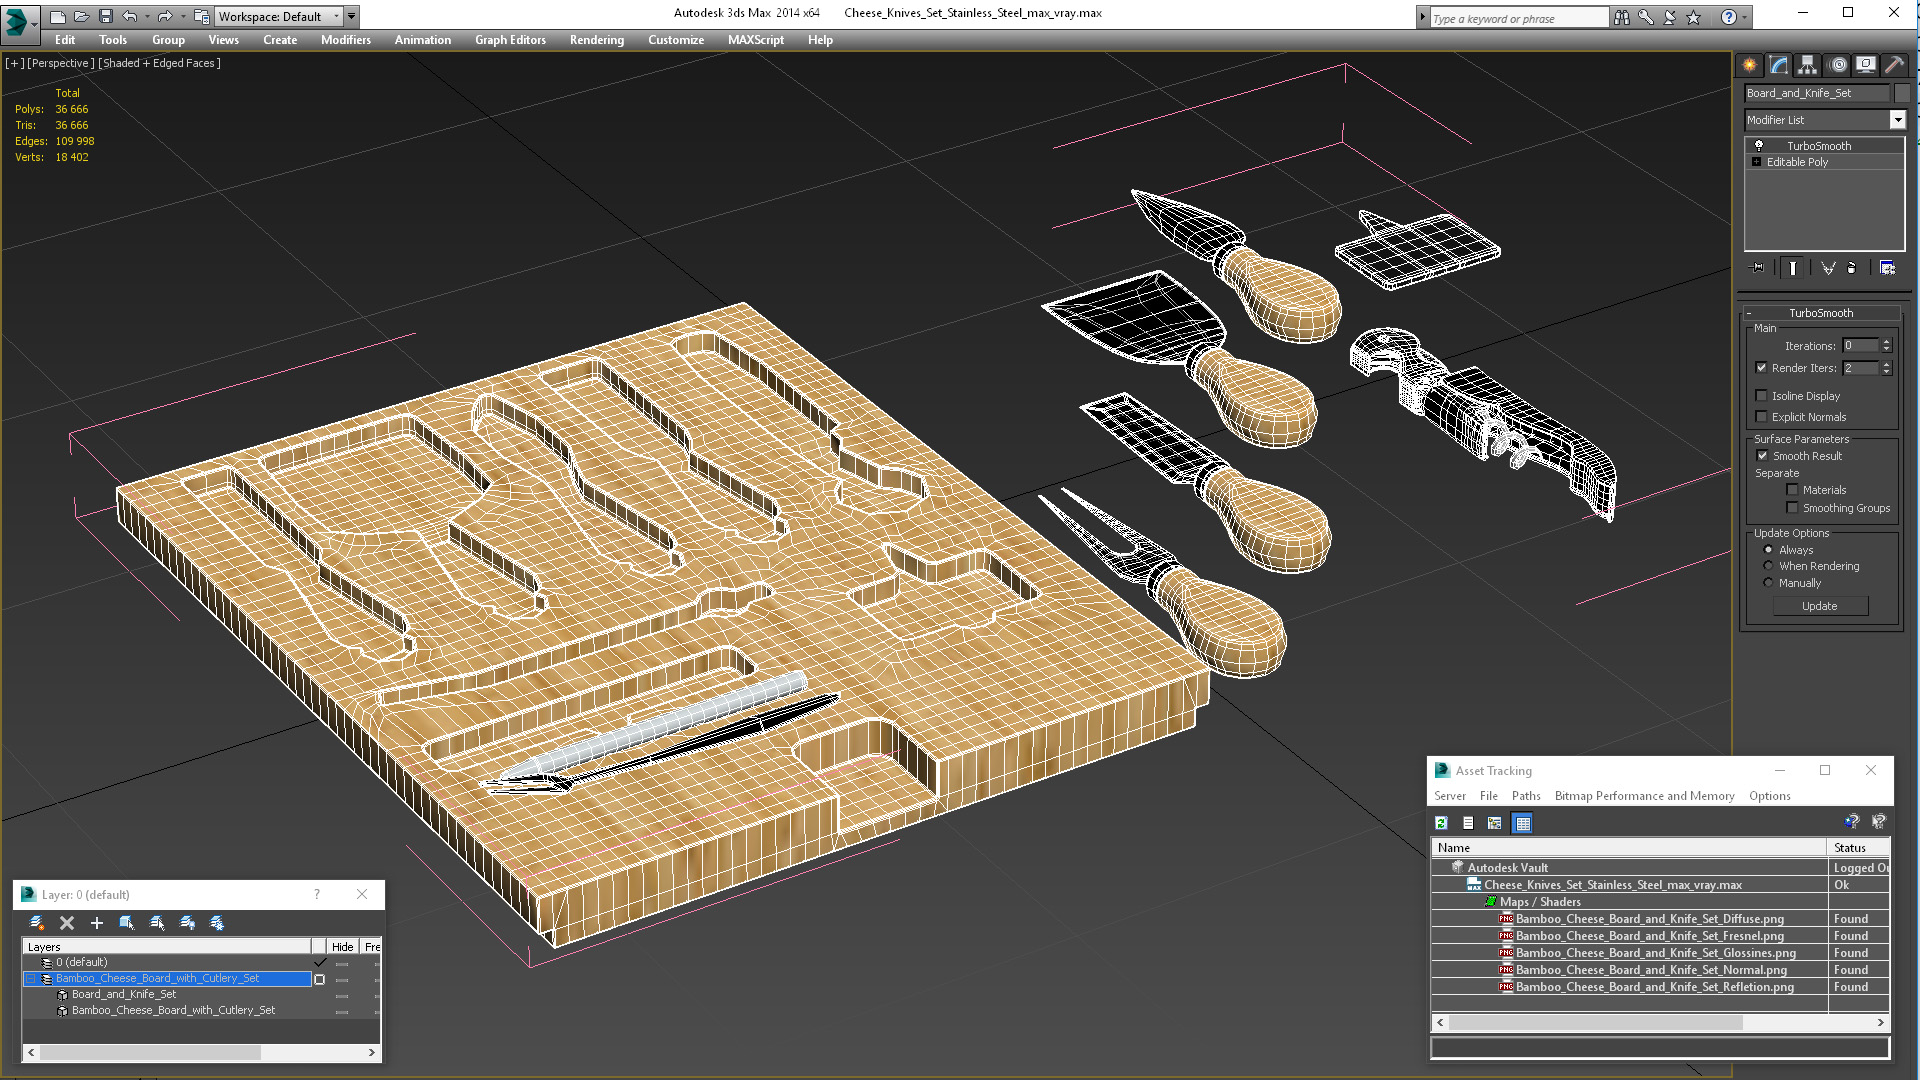Click the Update button

[1819, 605]
